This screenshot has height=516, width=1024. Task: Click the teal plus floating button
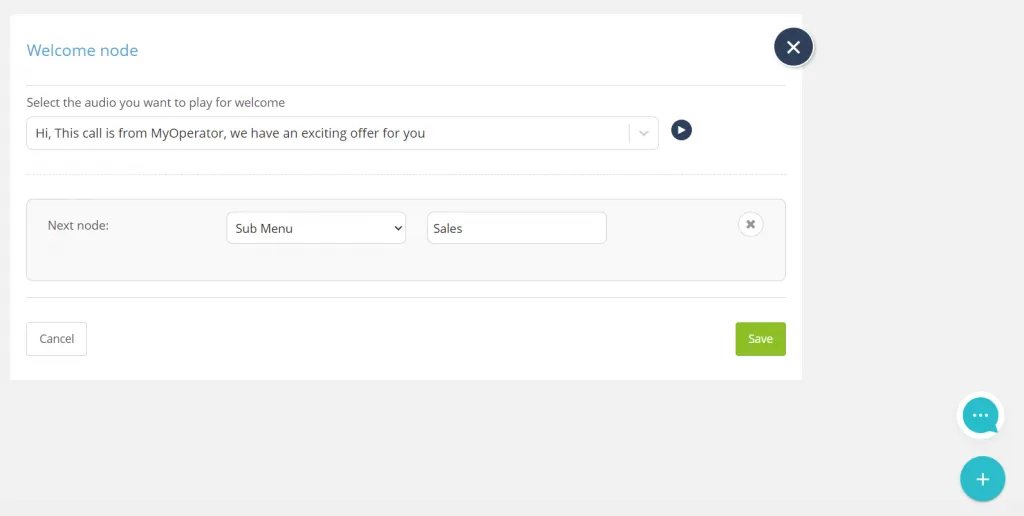pos(982,479)
